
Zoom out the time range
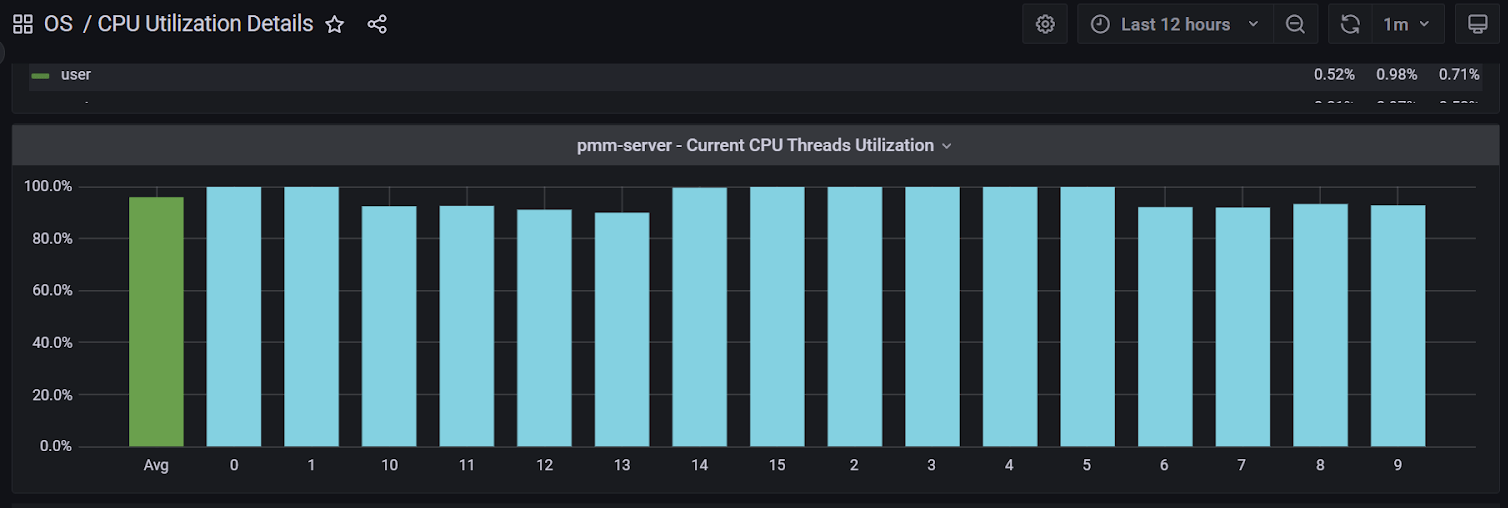pos(1295,24)
